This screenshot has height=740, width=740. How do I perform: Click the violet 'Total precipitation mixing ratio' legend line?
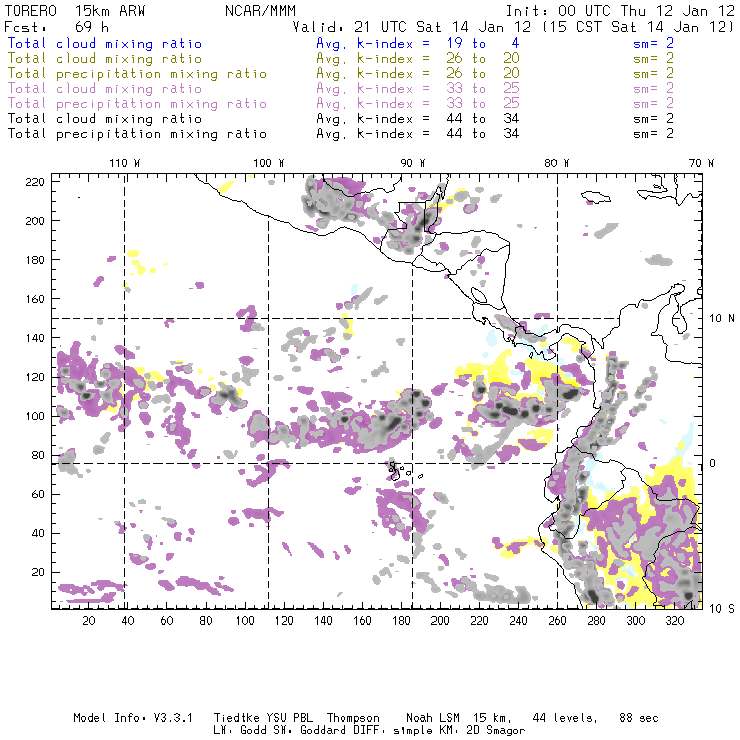[137, 104]
